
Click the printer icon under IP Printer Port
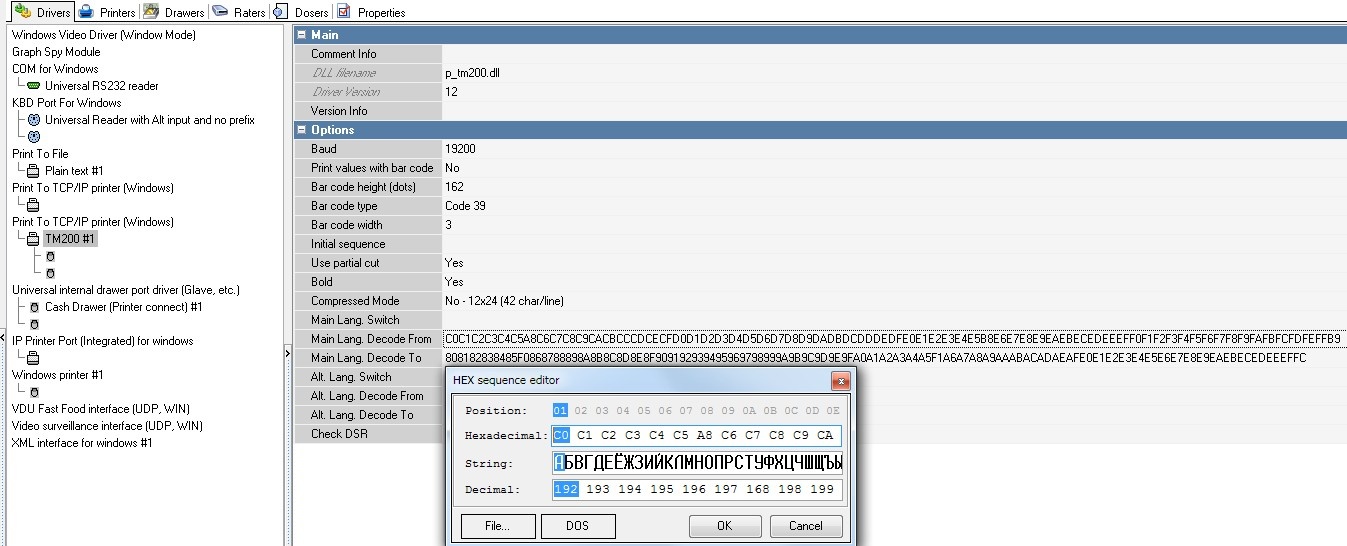click(x=34, y=358)
